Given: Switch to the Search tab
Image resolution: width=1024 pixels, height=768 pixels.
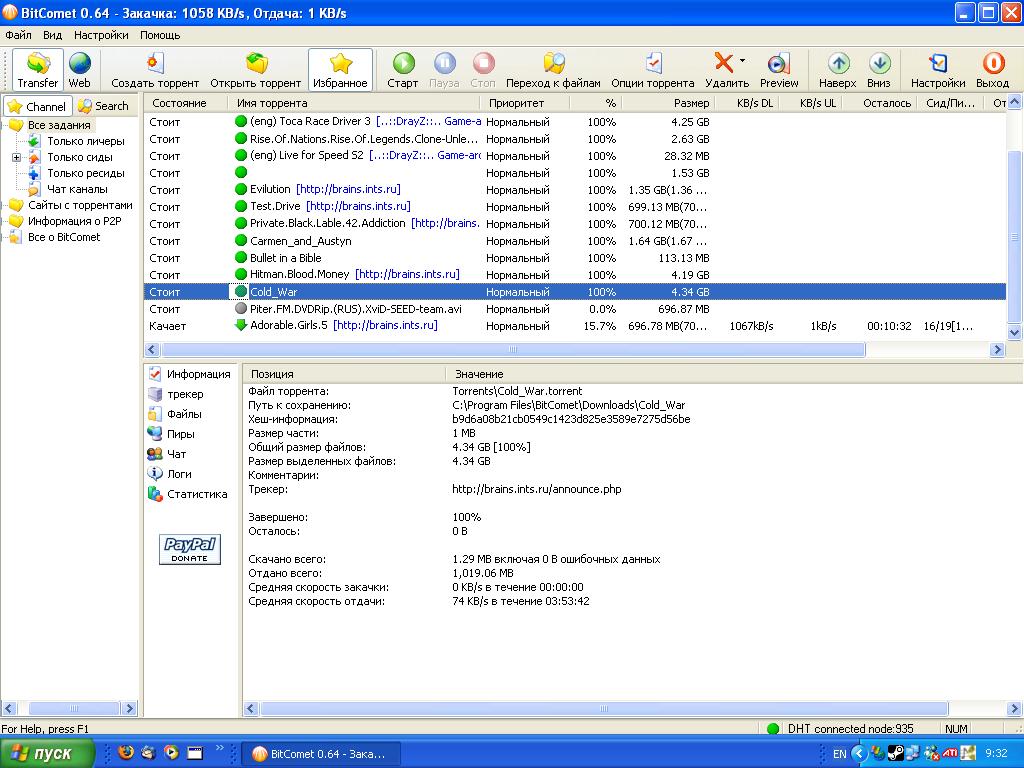Looking at the screenshot, I should click(x=104, y=106).
